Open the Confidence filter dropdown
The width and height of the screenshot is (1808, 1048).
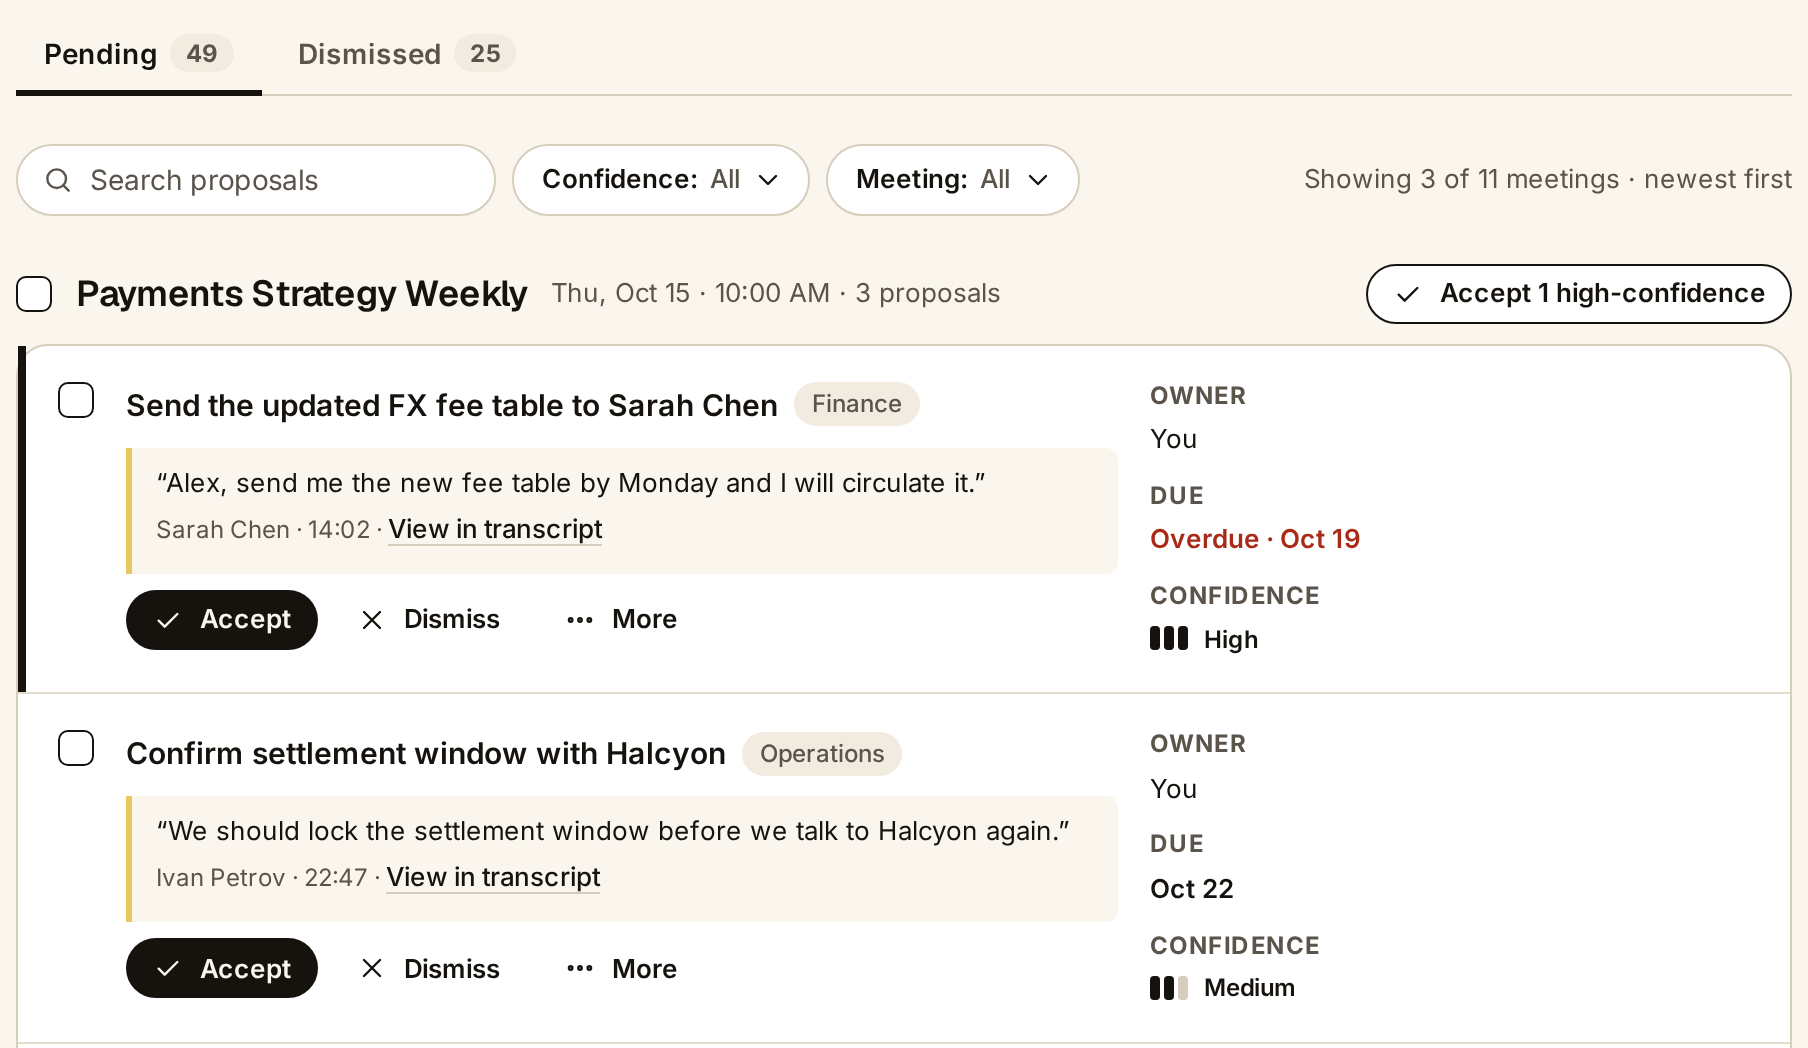pyautogui.click(x=660, y=180)
